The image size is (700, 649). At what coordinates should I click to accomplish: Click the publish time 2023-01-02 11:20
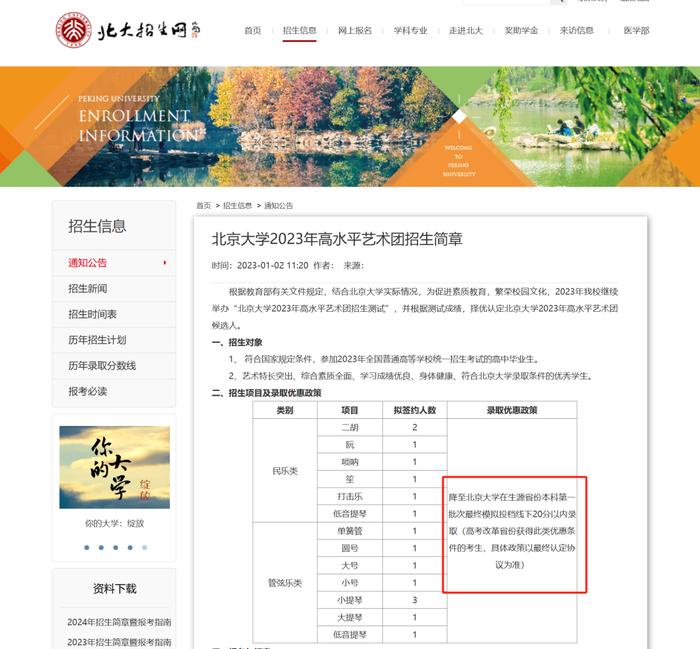pos(272,266)
